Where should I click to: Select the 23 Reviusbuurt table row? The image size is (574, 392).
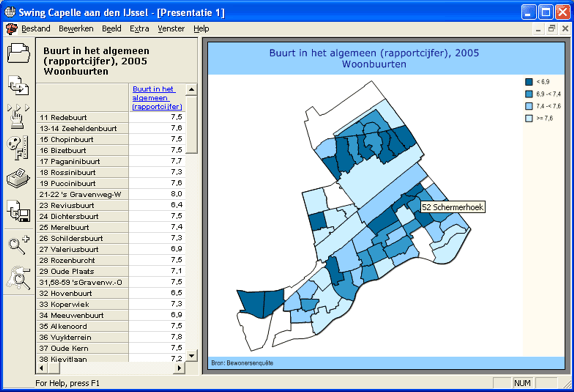tap(111, 205)
